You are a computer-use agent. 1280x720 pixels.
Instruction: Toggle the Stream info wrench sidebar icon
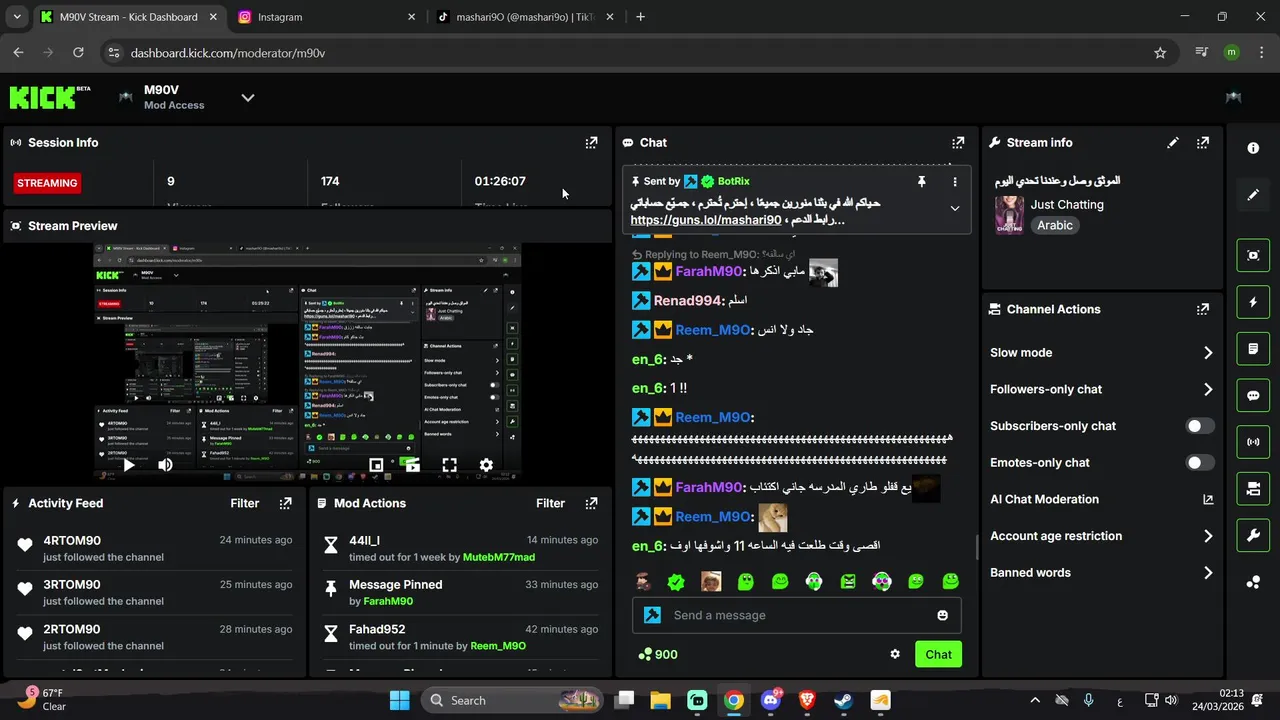tap(1253, 536)
